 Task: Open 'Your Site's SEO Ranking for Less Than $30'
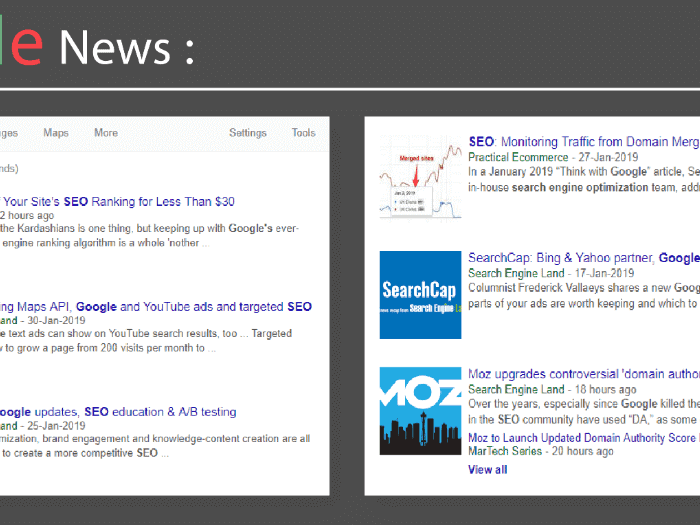tap(117, 202)
